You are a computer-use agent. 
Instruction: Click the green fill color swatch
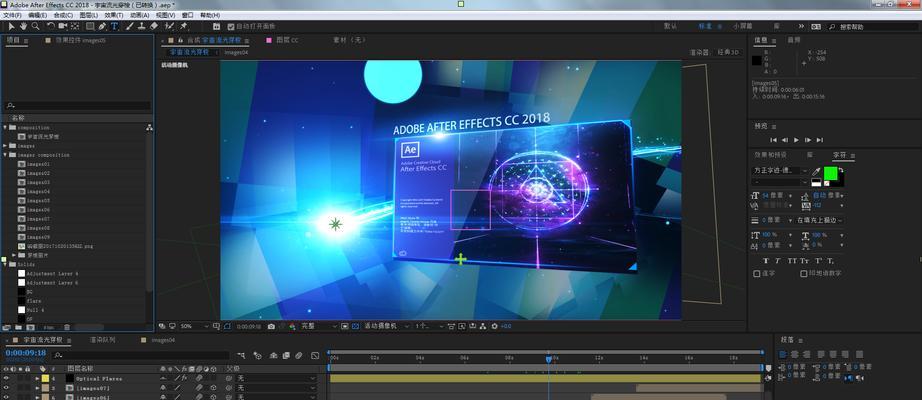pyautogui.click(x=830, y=173)
